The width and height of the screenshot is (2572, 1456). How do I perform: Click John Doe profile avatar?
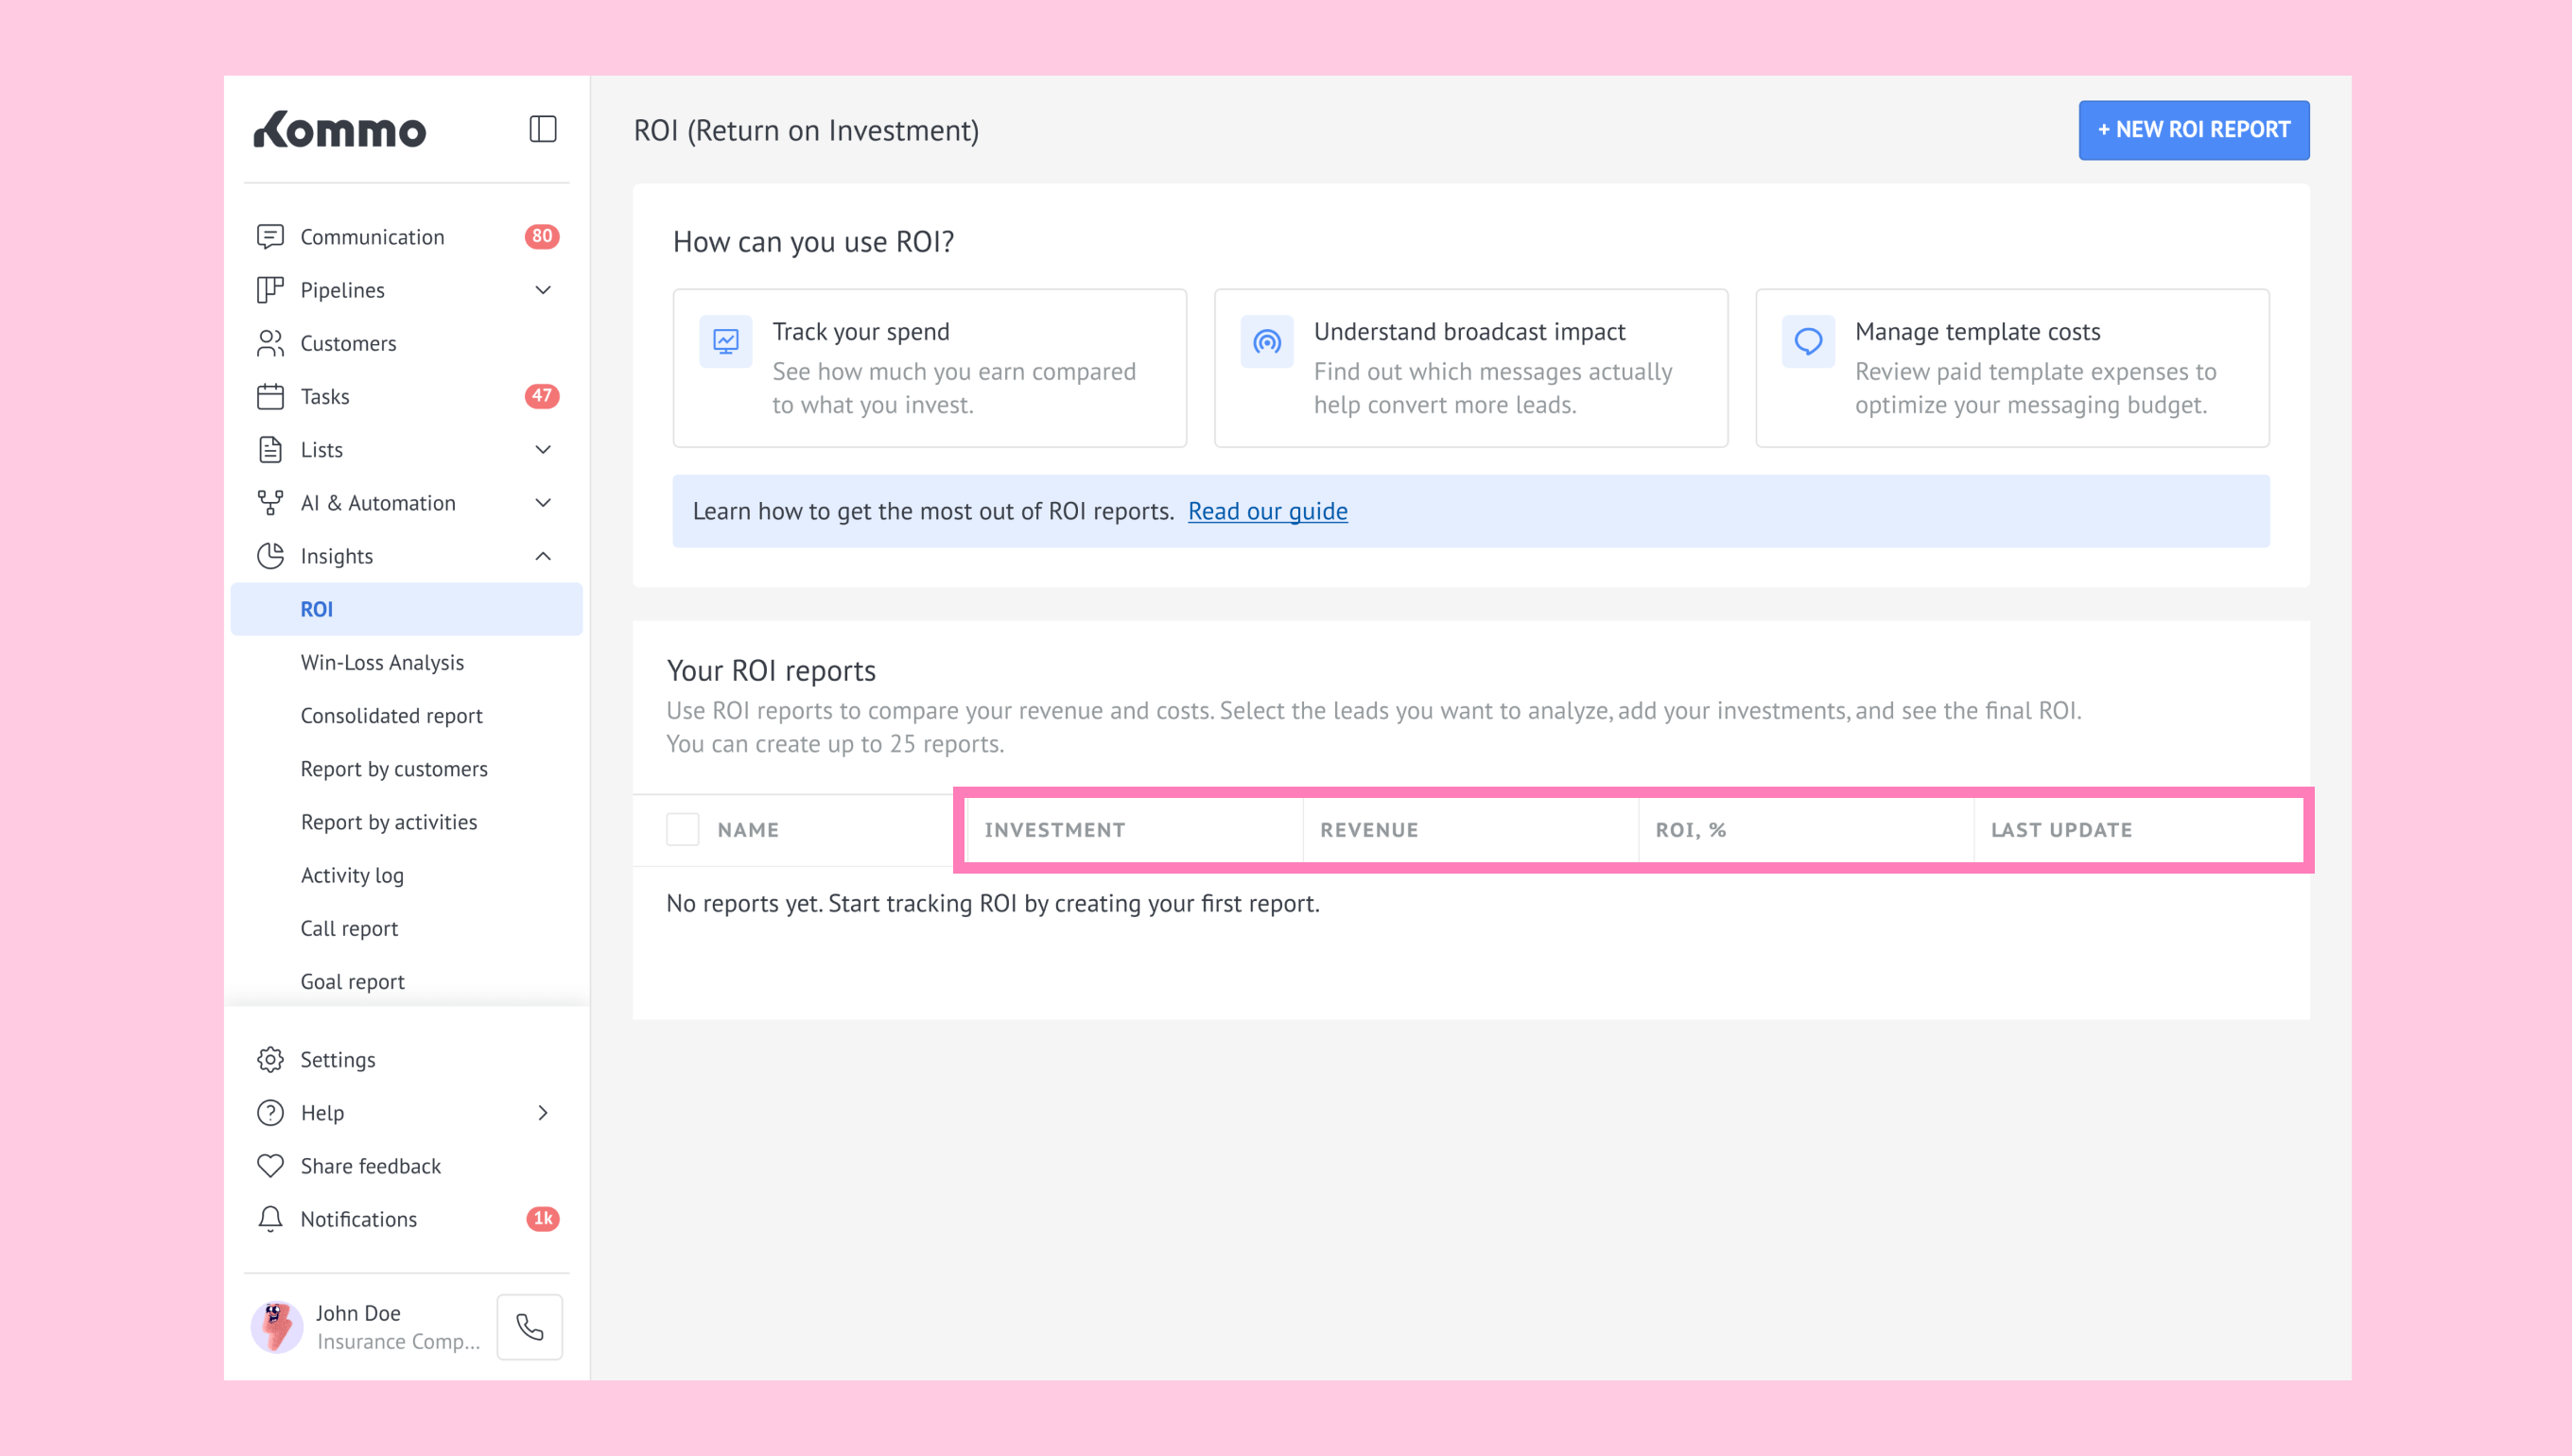click(277, 1326)
